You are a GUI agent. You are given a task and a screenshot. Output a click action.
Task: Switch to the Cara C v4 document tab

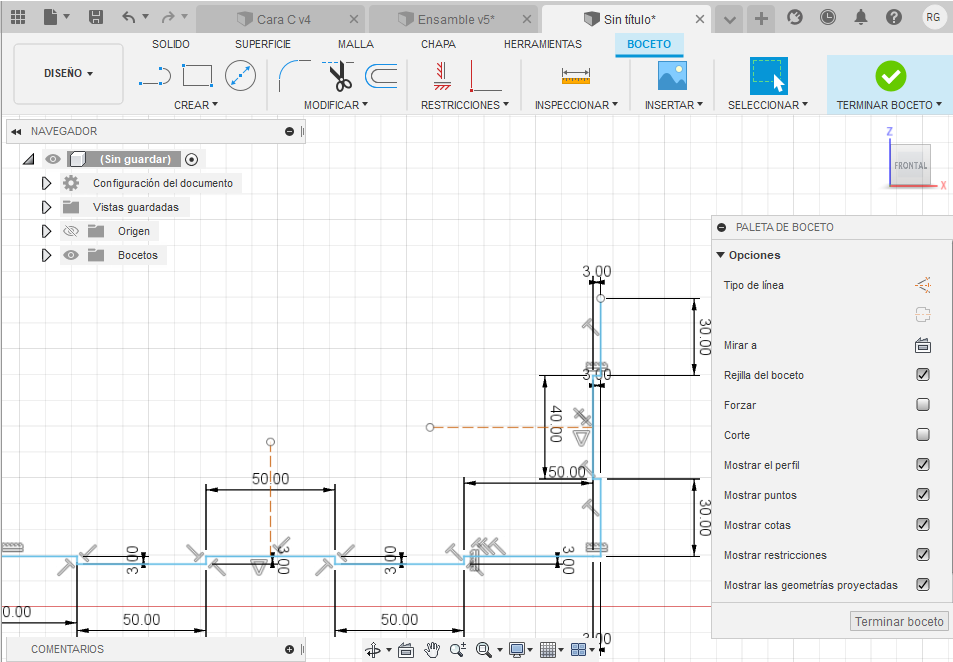(280, 19)
